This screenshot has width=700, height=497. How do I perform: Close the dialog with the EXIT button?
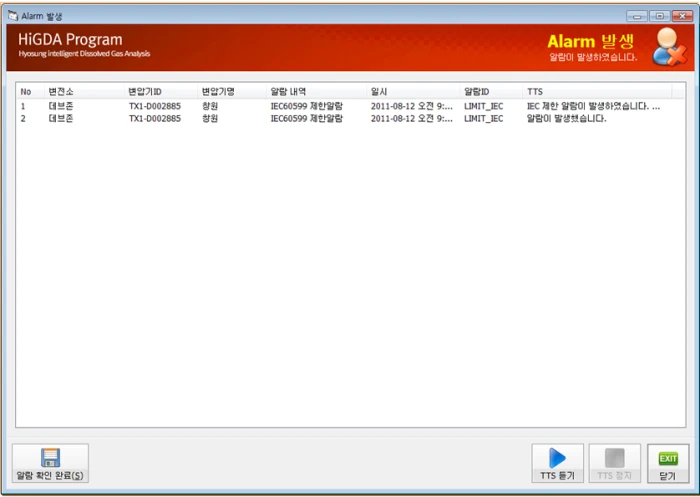(x=668, y=463)
